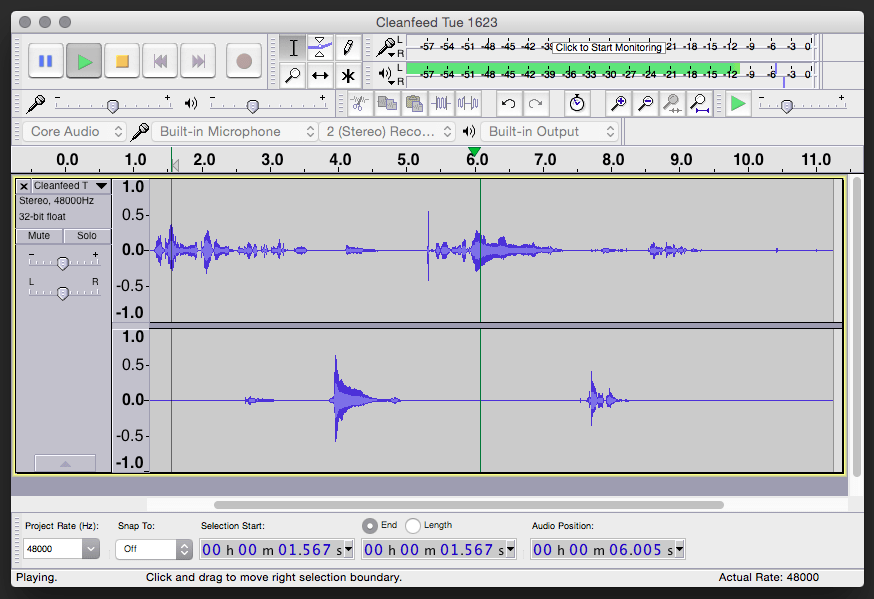The image size is (874, 599).
Task: Select the End radio button
Action: [x=370, y=525]
